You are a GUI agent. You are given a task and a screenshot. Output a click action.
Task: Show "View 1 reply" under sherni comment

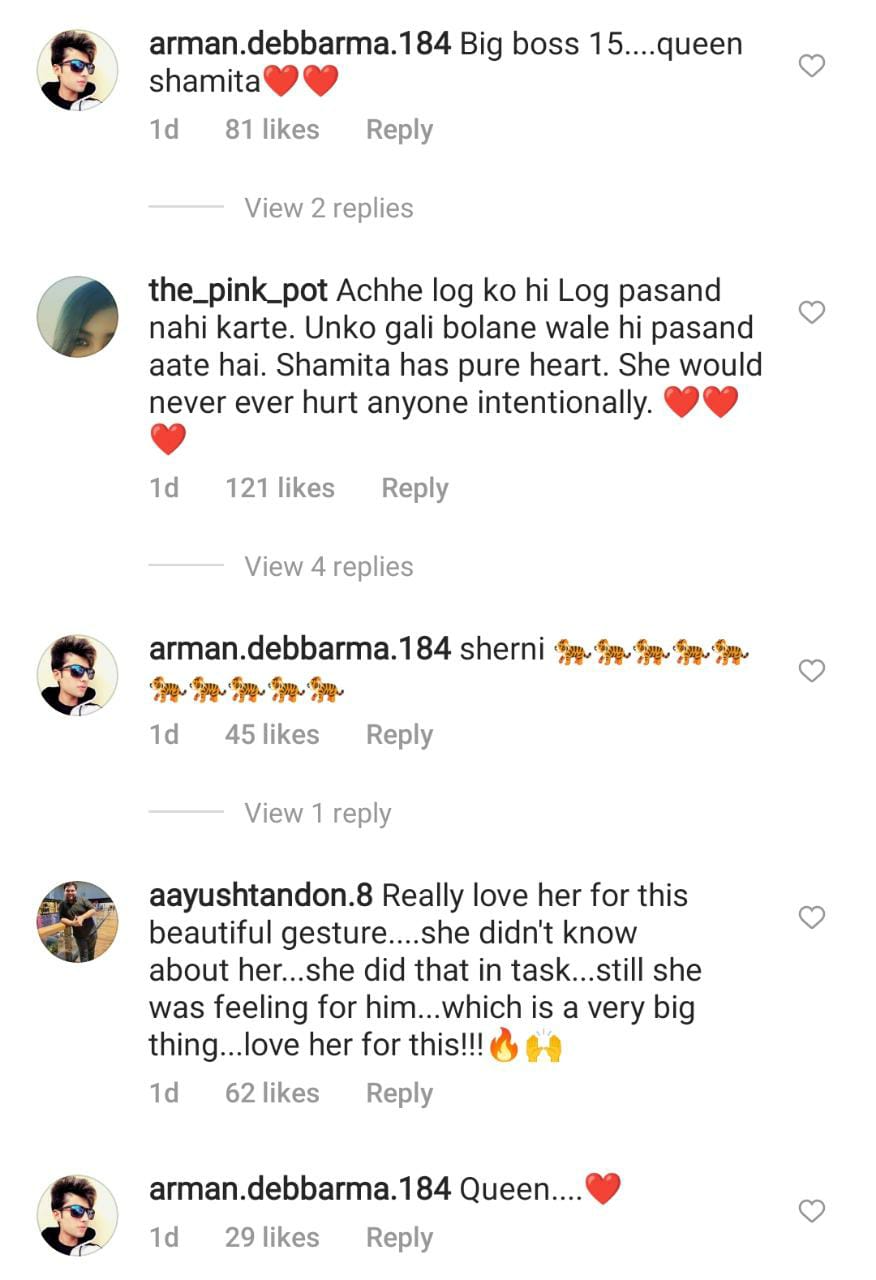point(317,813)
